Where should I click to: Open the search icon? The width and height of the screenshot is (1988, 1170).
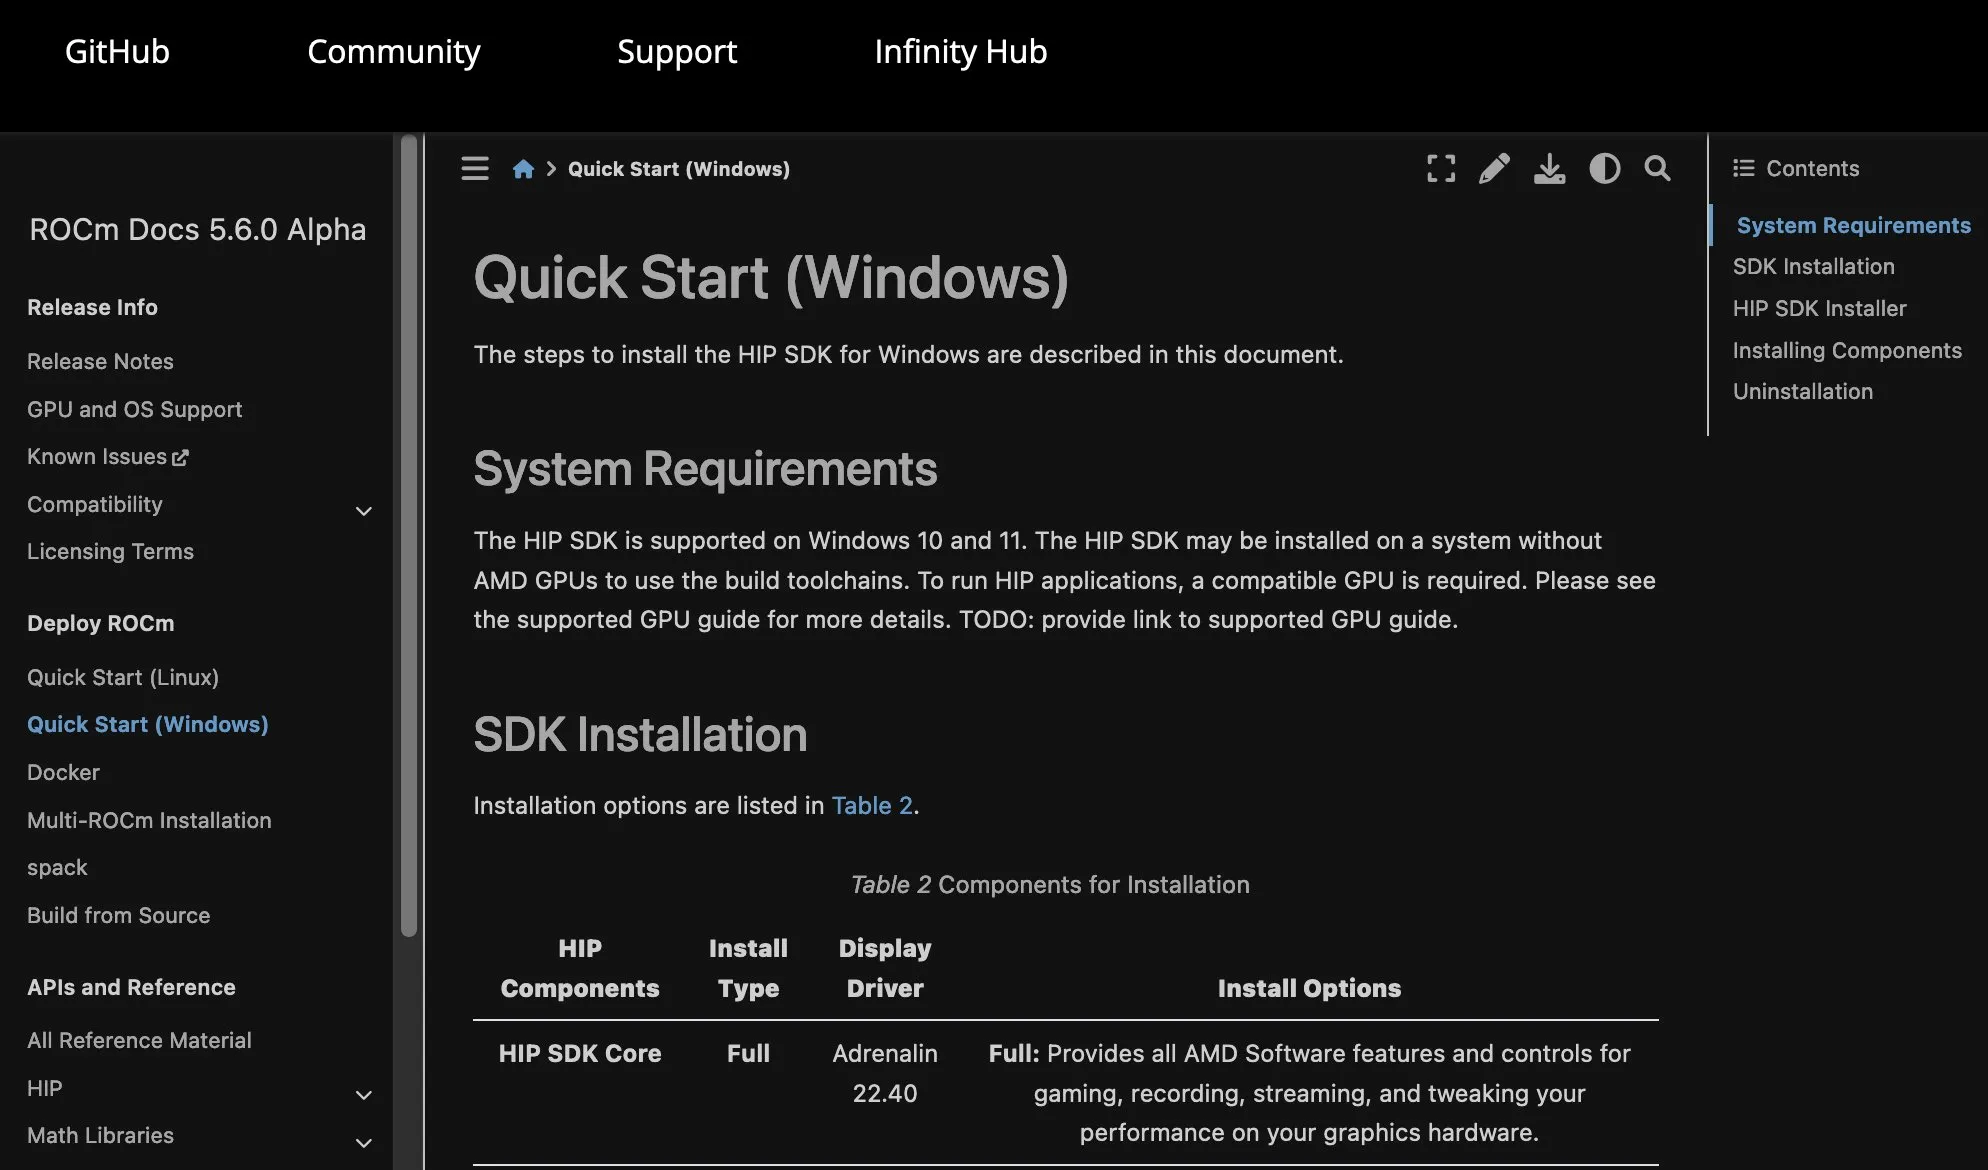[x=1657, y=167]
